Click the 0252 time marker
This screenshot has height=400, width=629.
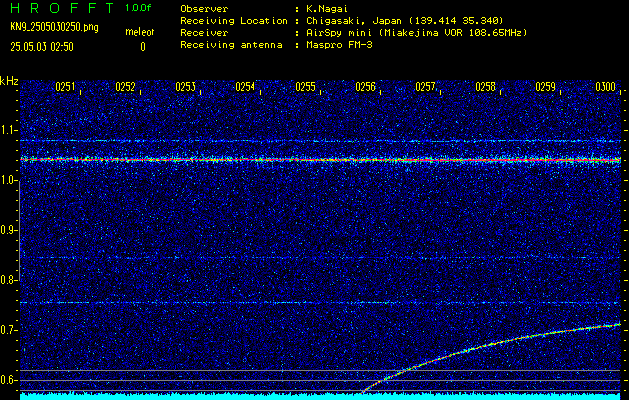tap(125, 87)
